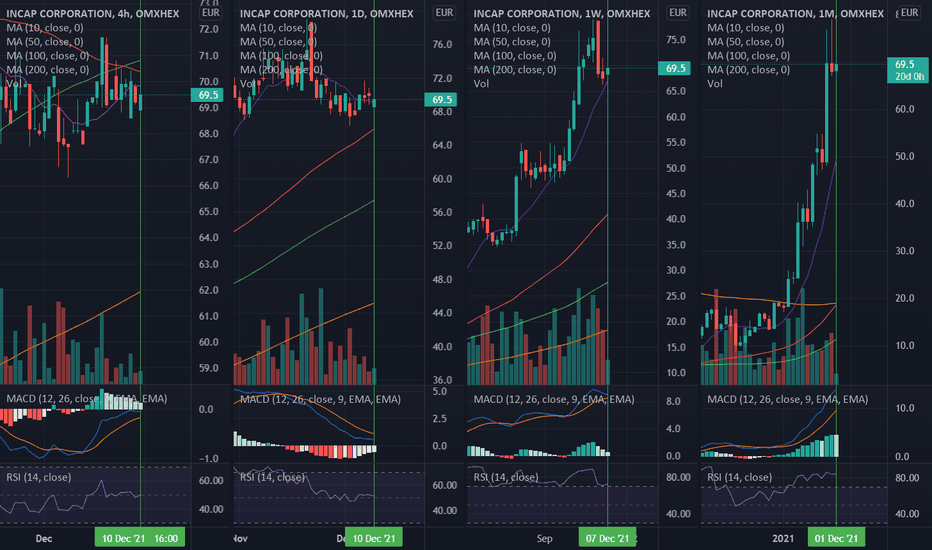Select the MACD indicator label in 1M chart
Viewport: 932px width, 550px height.
pos(788,399)
